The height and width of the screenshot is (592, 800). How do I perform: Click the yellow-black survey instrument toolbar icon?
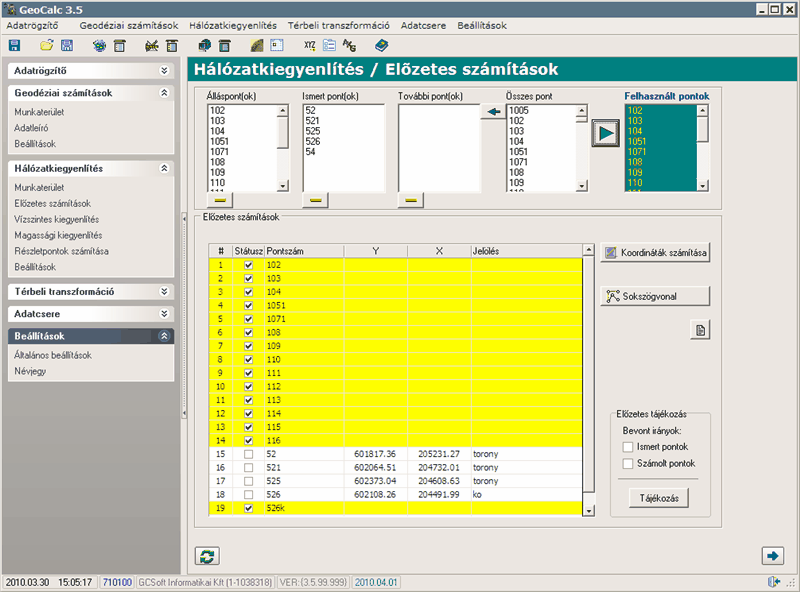pos(152,46)
